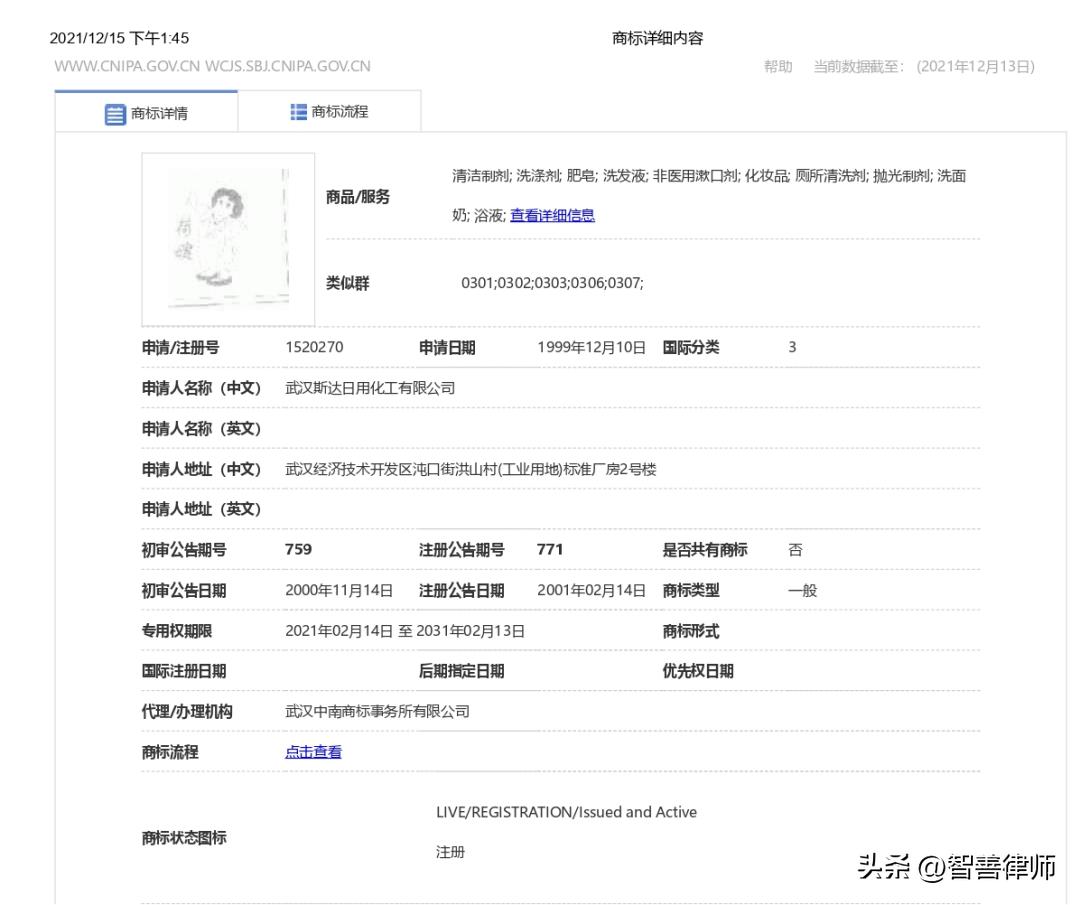Select the 专用权期限 date range
The height and width of the screenshot is (905, 1080).
[x=405, y=630]
